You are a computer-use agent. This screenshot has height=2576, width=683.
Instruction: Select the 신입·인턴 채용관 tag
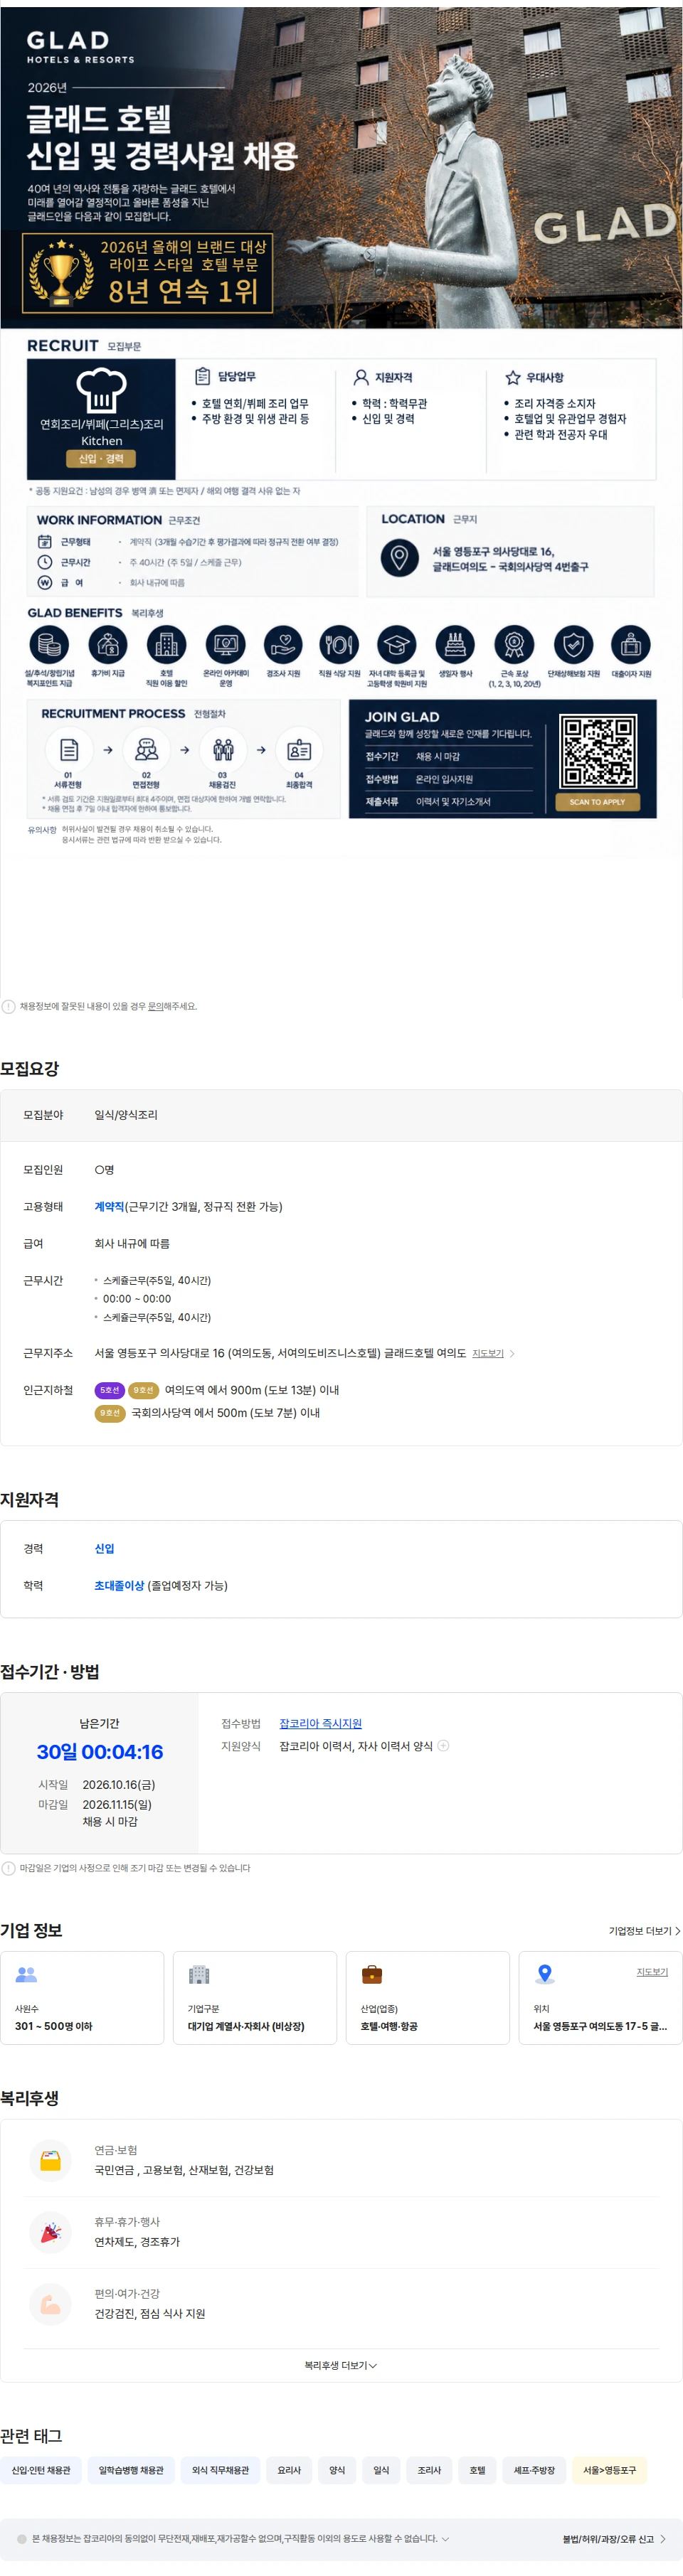tap(41, 2470)
